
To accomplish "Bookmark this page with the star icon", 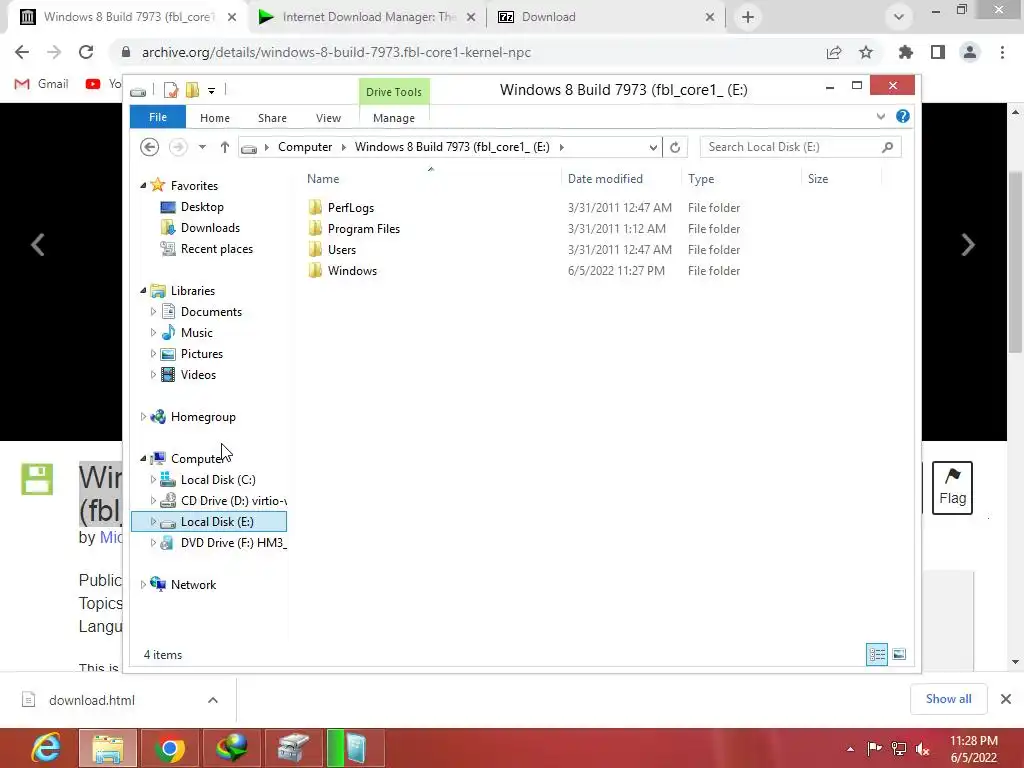I will point(865,52).
